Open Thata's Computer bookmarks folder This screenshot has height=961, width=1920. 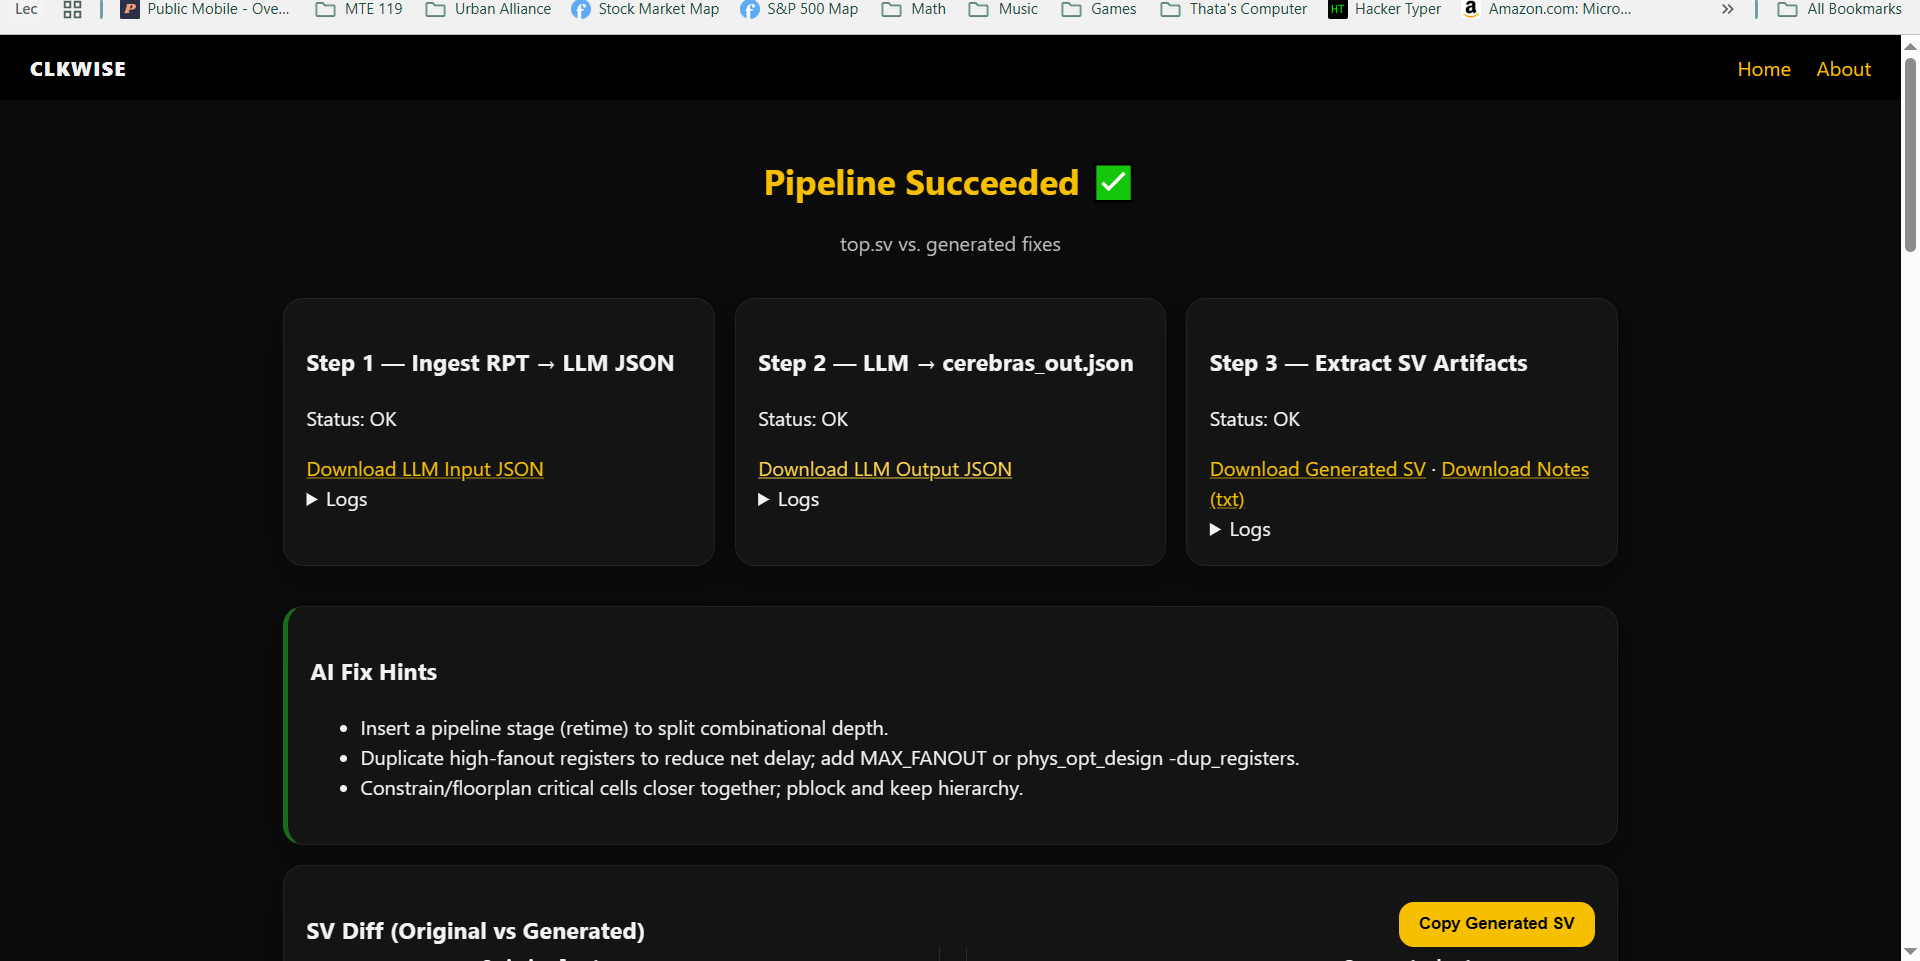(x=1234, y=9)
